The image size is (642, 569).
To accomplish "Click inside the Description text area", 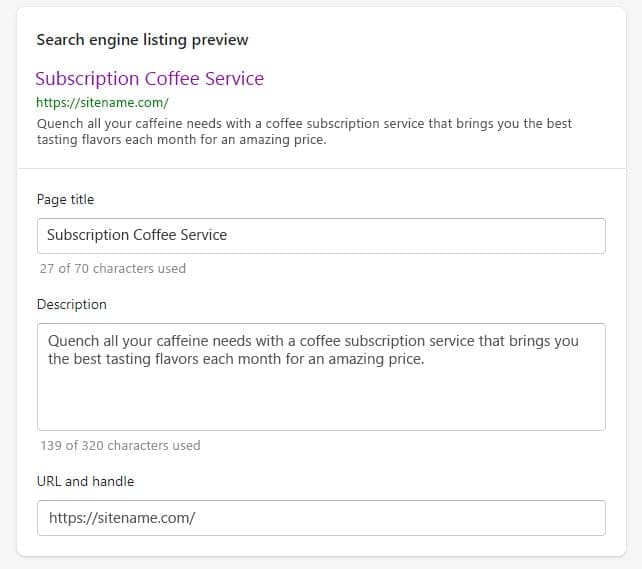I will (x=321, y=377).
